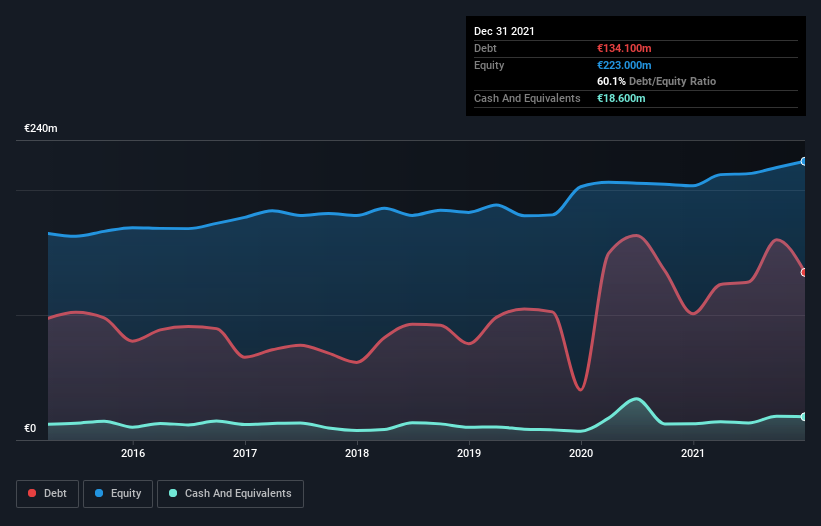Click the teal Cash end-point marker
This screenshot has height=526, width=821.
point(804,417)
